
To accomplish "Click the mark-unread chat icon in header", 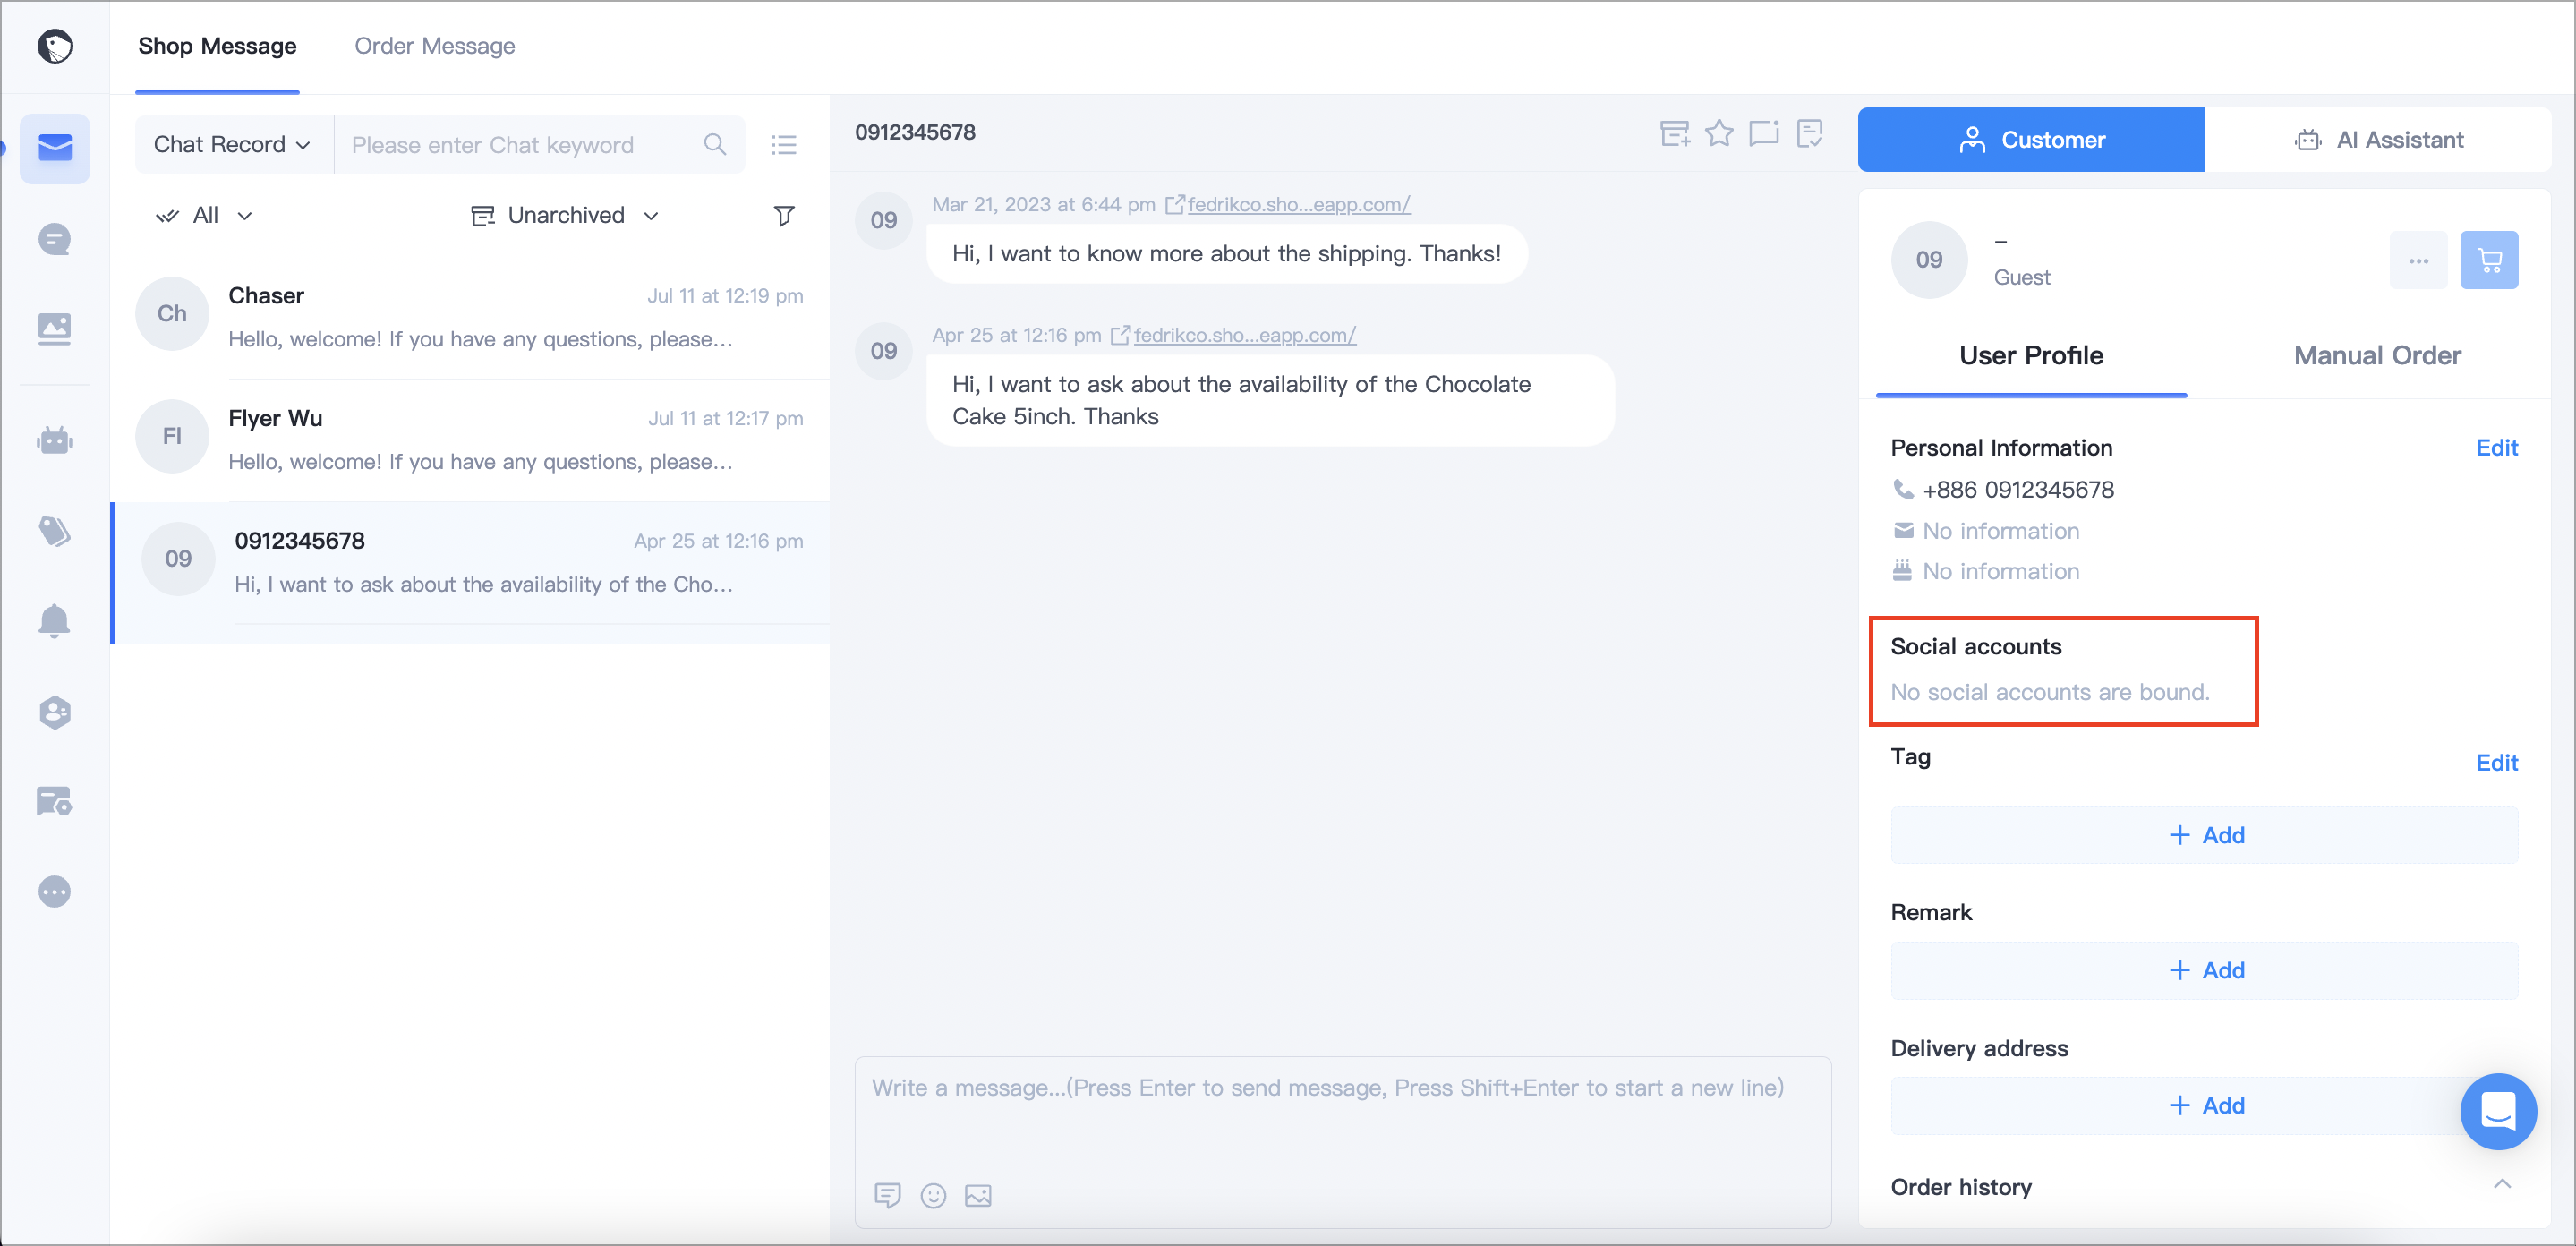I will (x=1764, y=133).
